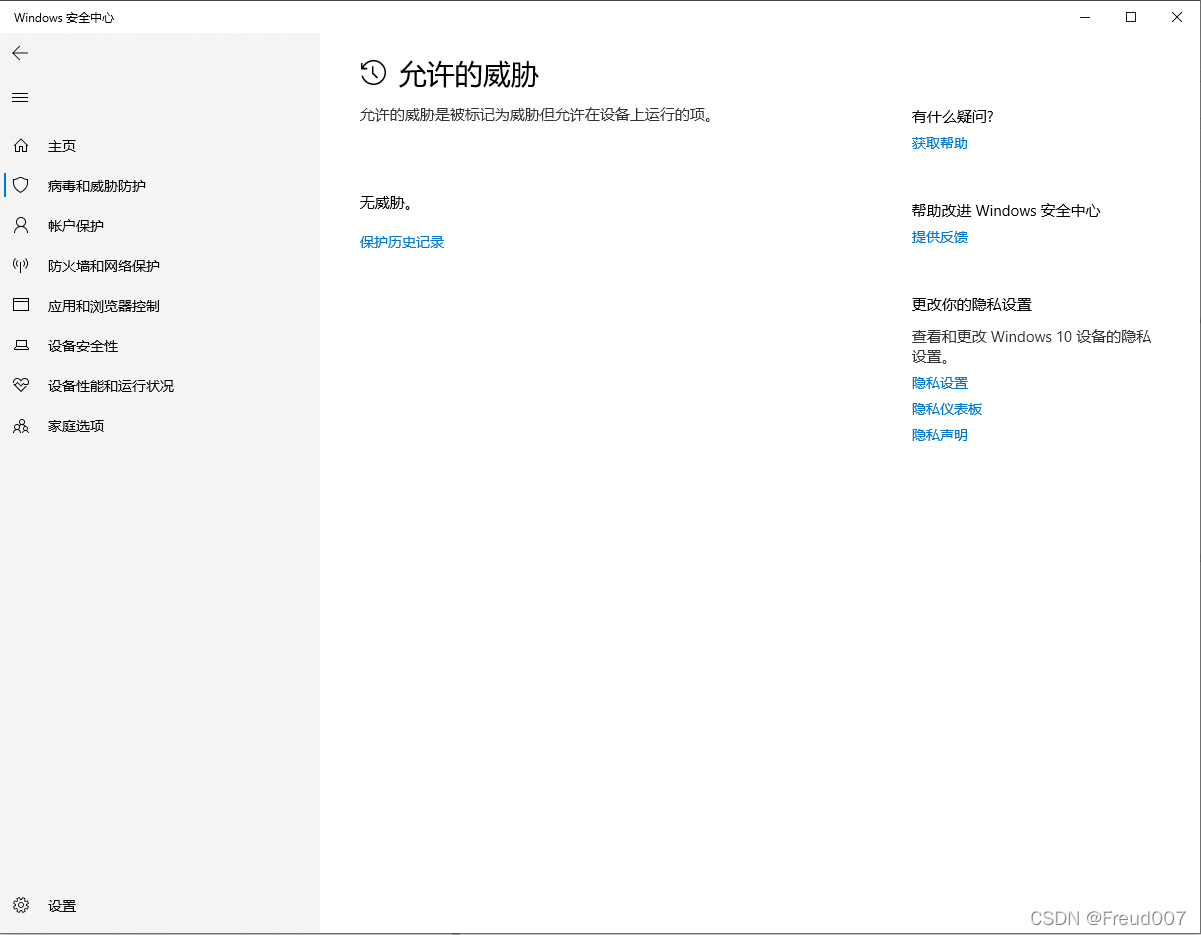Click the gear icon for 设置
The height and width of the screenshot is (935, 1201).
[21, 906]
